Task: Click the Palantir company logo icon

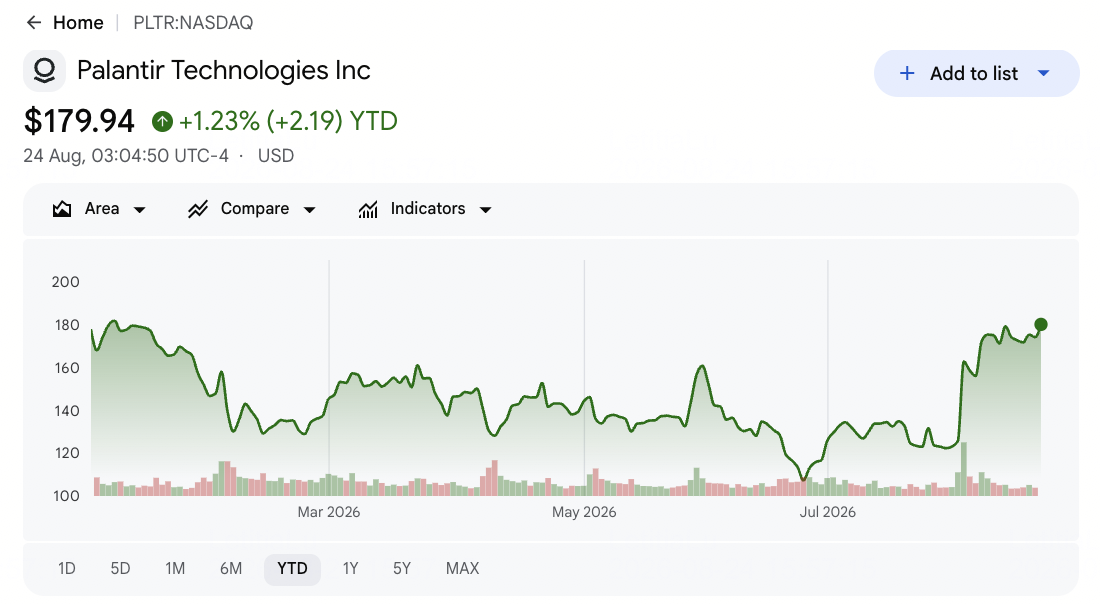Action: pyautogui.click(x=44, y=70)
